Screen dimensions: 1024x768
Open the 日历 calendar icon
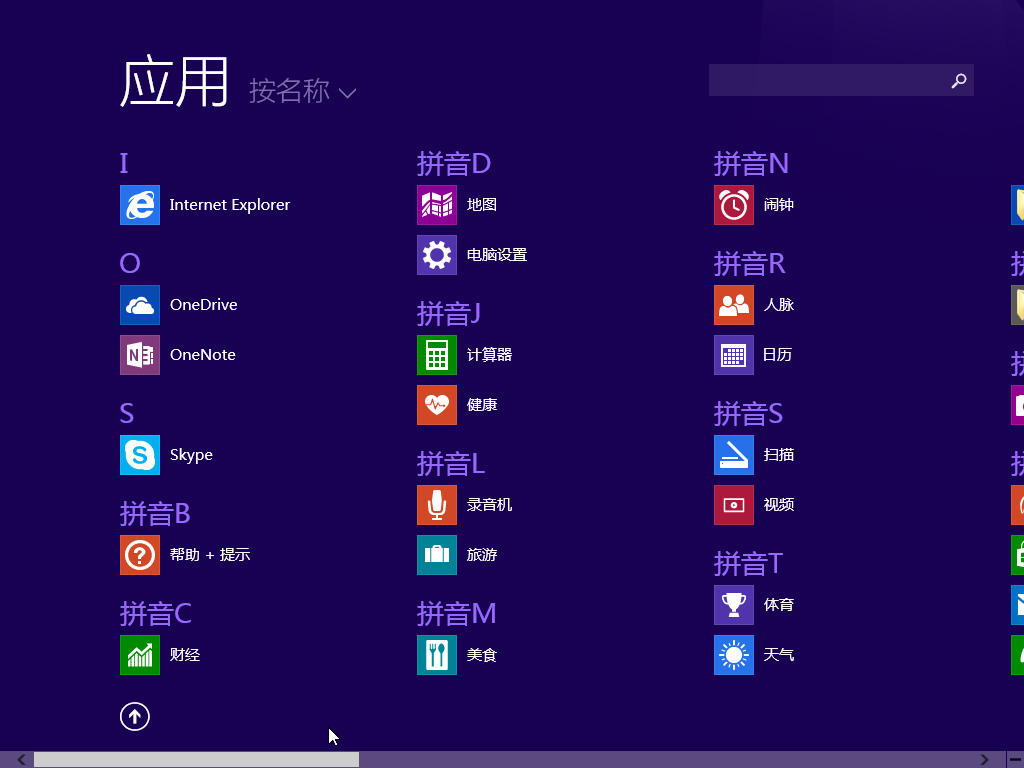pyautogui.click(x=734, y=355)
